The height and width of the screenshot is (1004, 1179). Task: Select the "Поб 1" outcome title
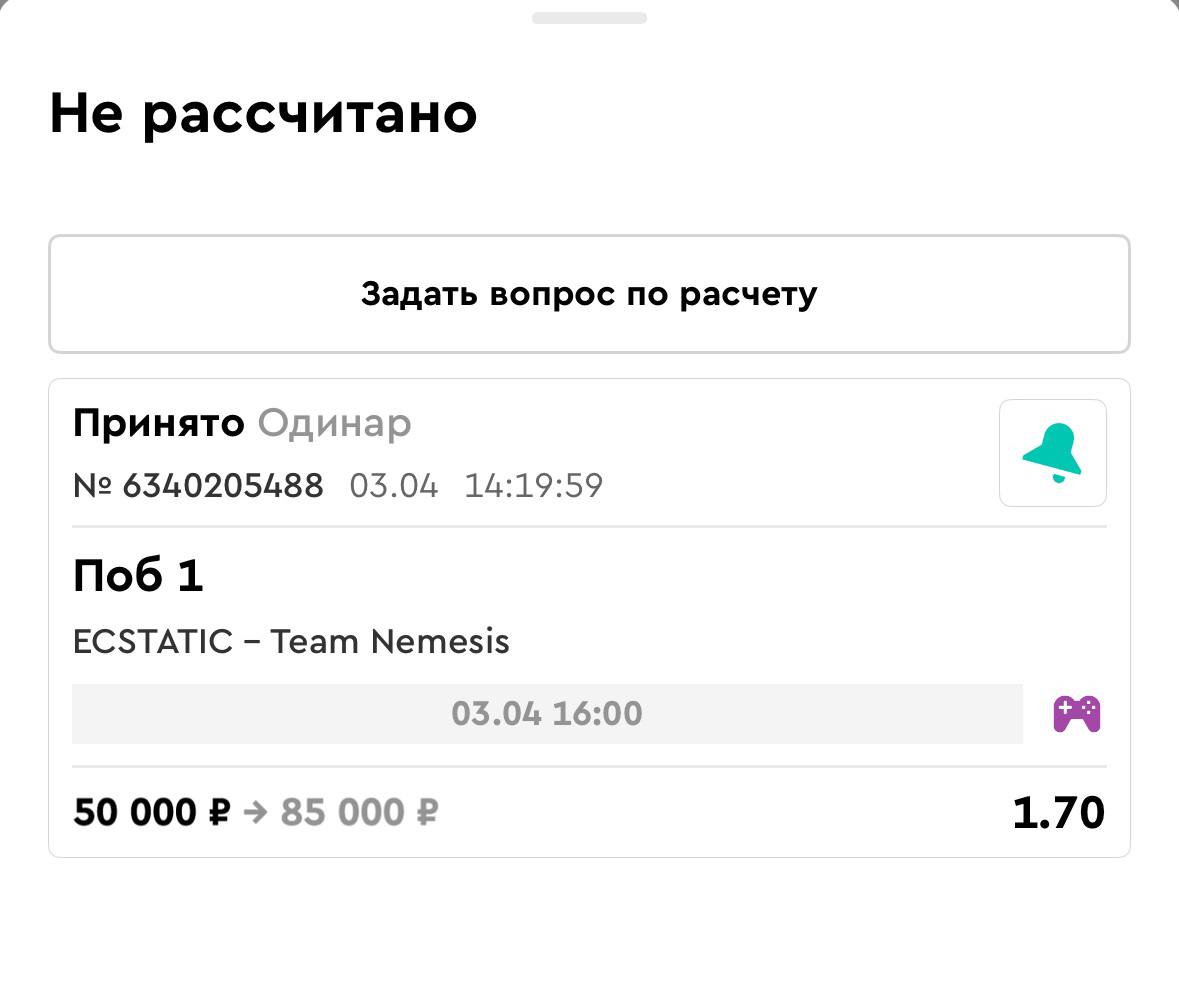pyautogui.click(x=138, y=576)
